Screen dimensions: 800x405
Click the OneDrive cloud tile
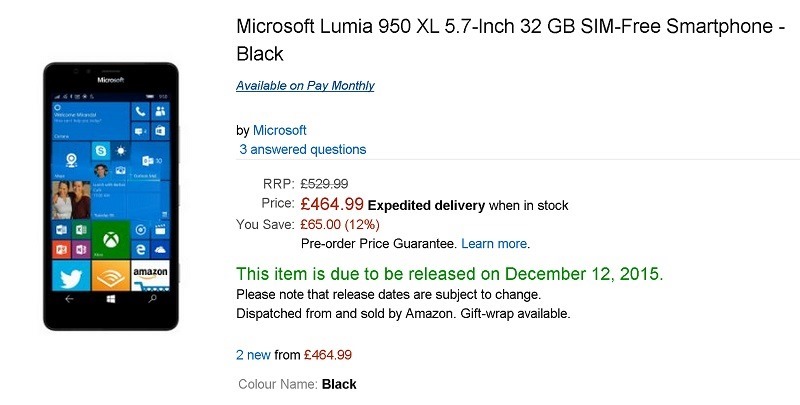160,249
